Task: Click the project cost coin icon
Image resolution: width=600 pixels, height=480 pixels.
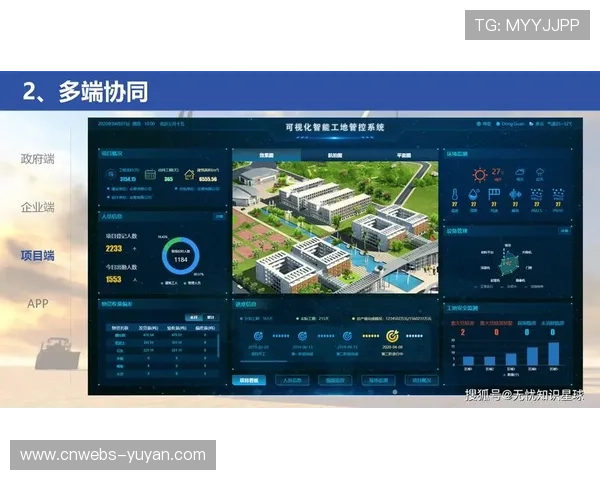Action: tap(111, 174)
